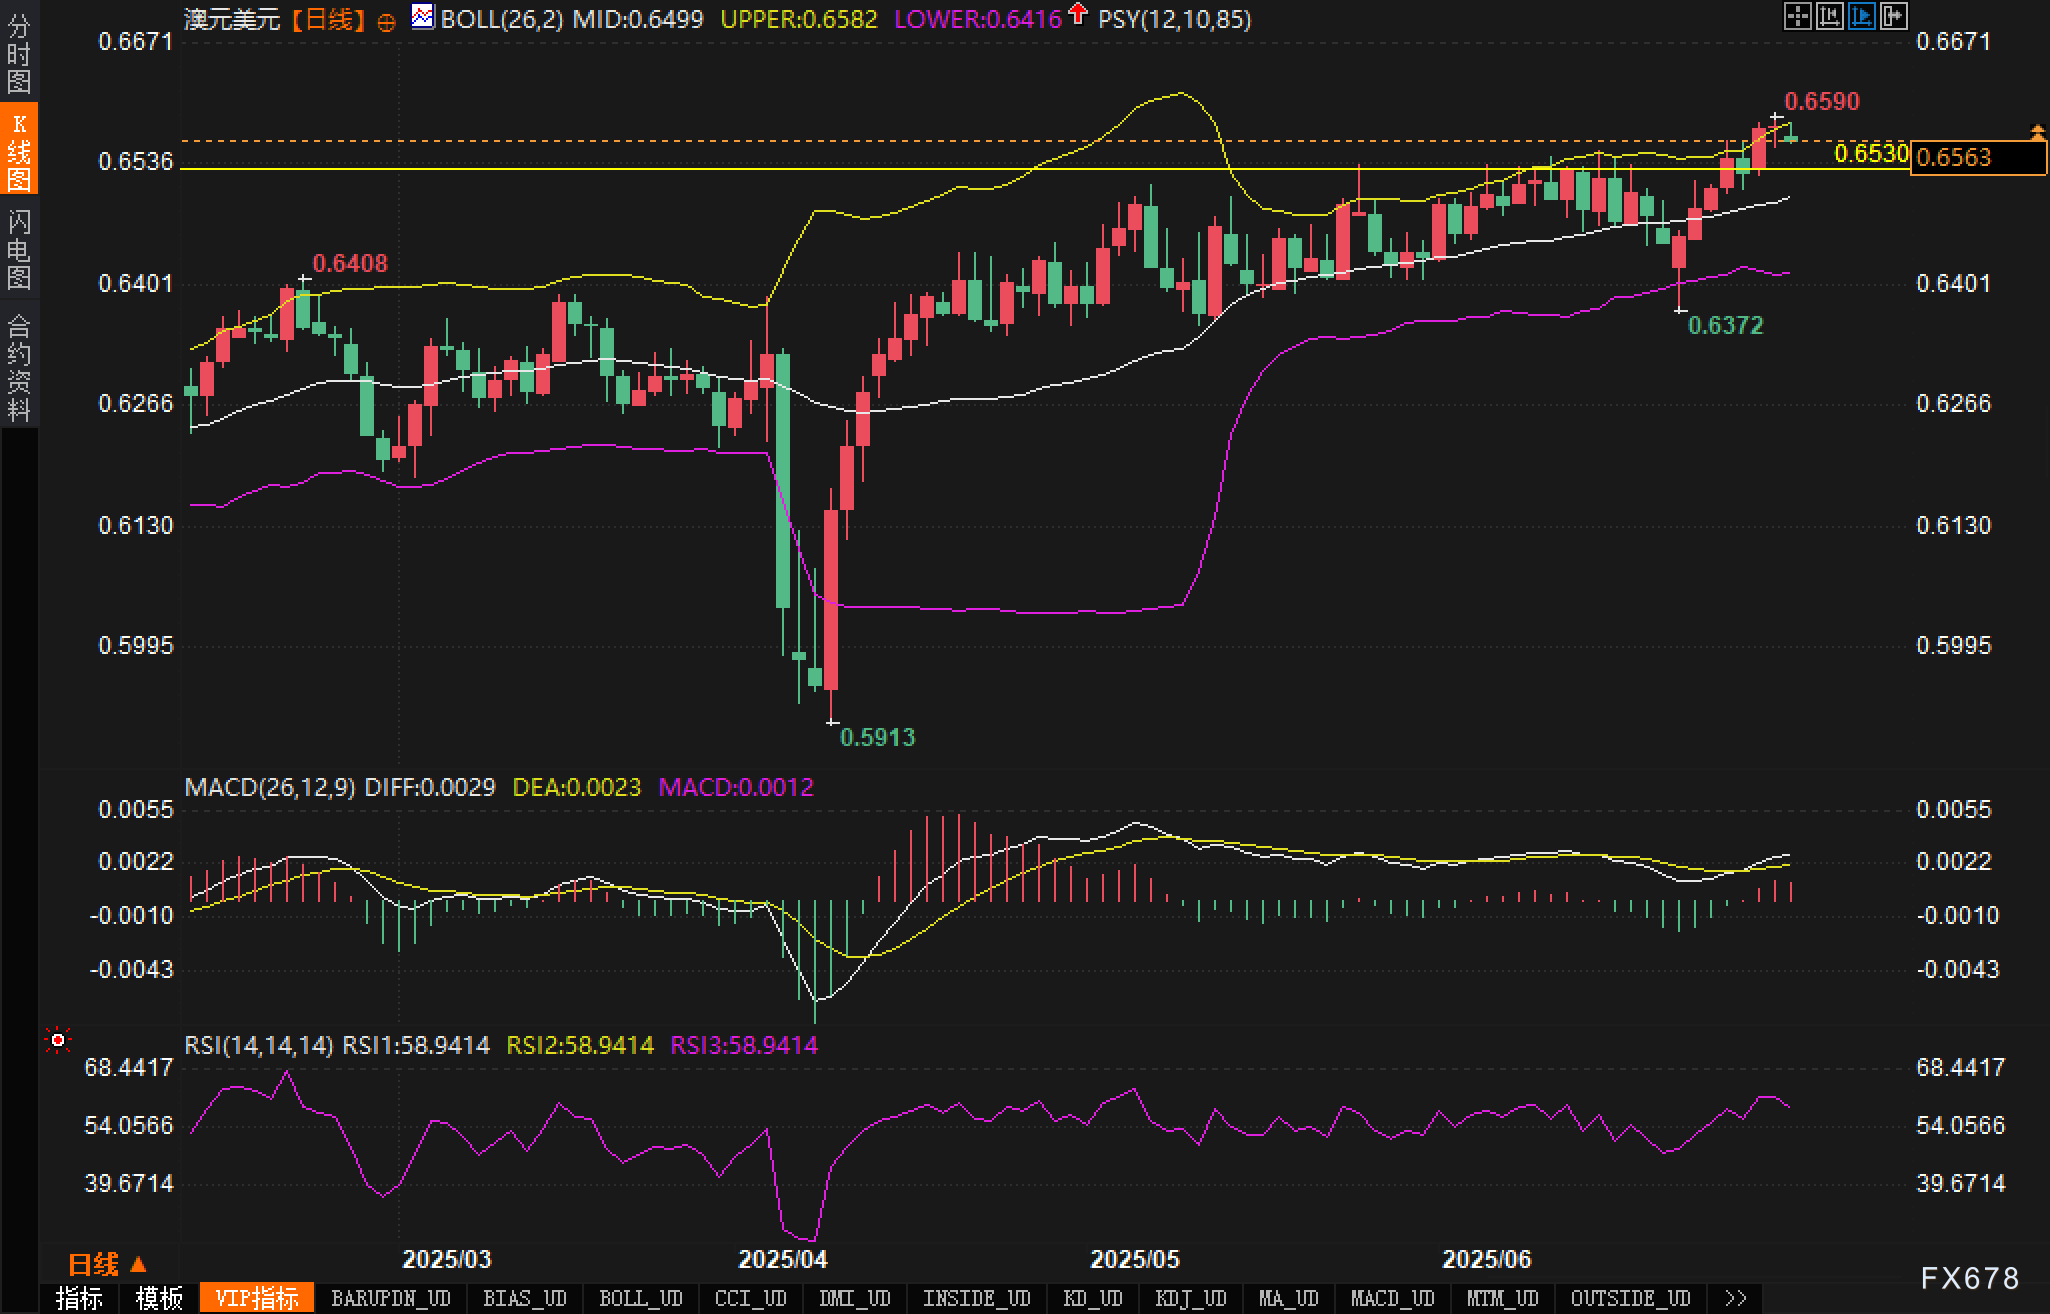Screen dimensions: 2050x1314
Task: Click the red sun icon beside RSI panel
Action: coord(58,1041)
